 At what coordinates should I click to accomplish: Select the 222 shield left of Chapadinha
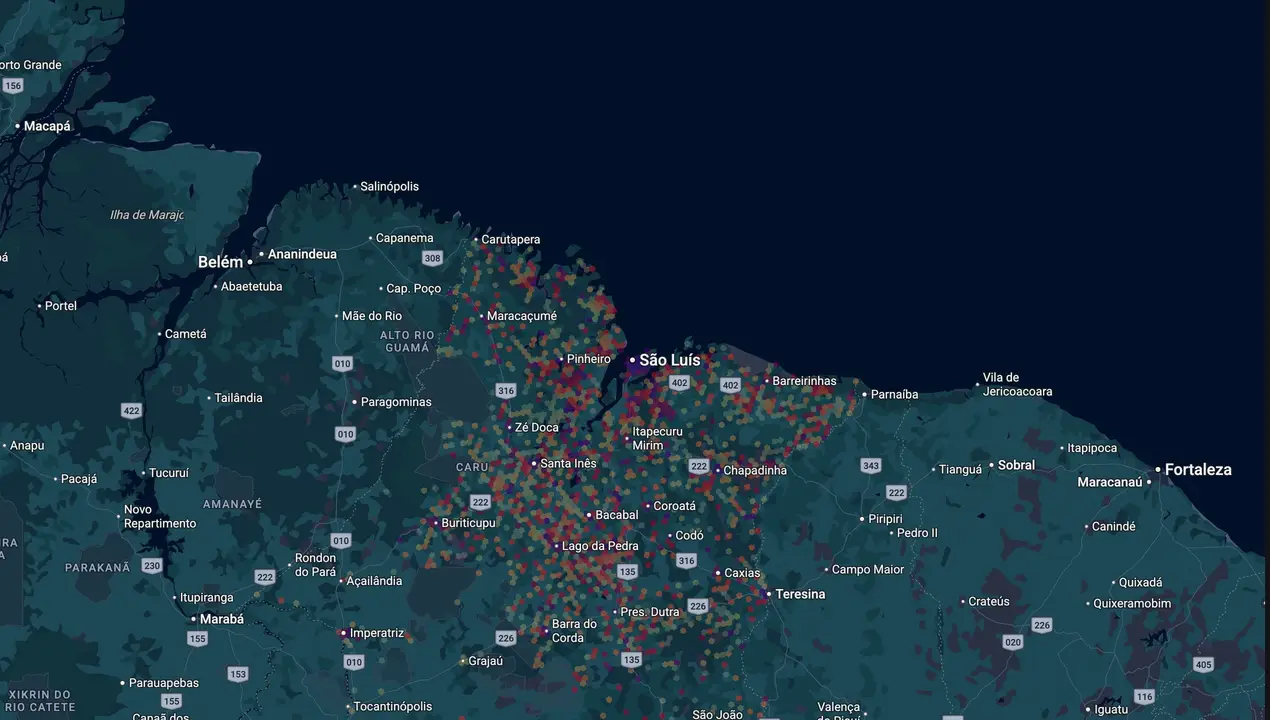tap(699, 466)
